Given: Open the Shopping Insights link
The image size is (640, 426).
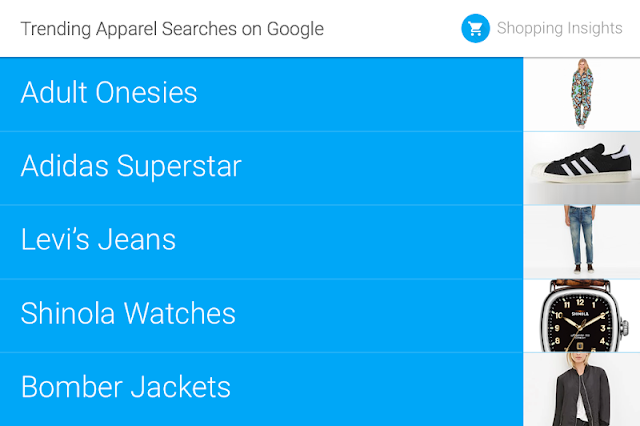Looking at the screenshot, I should coord(559,28).
